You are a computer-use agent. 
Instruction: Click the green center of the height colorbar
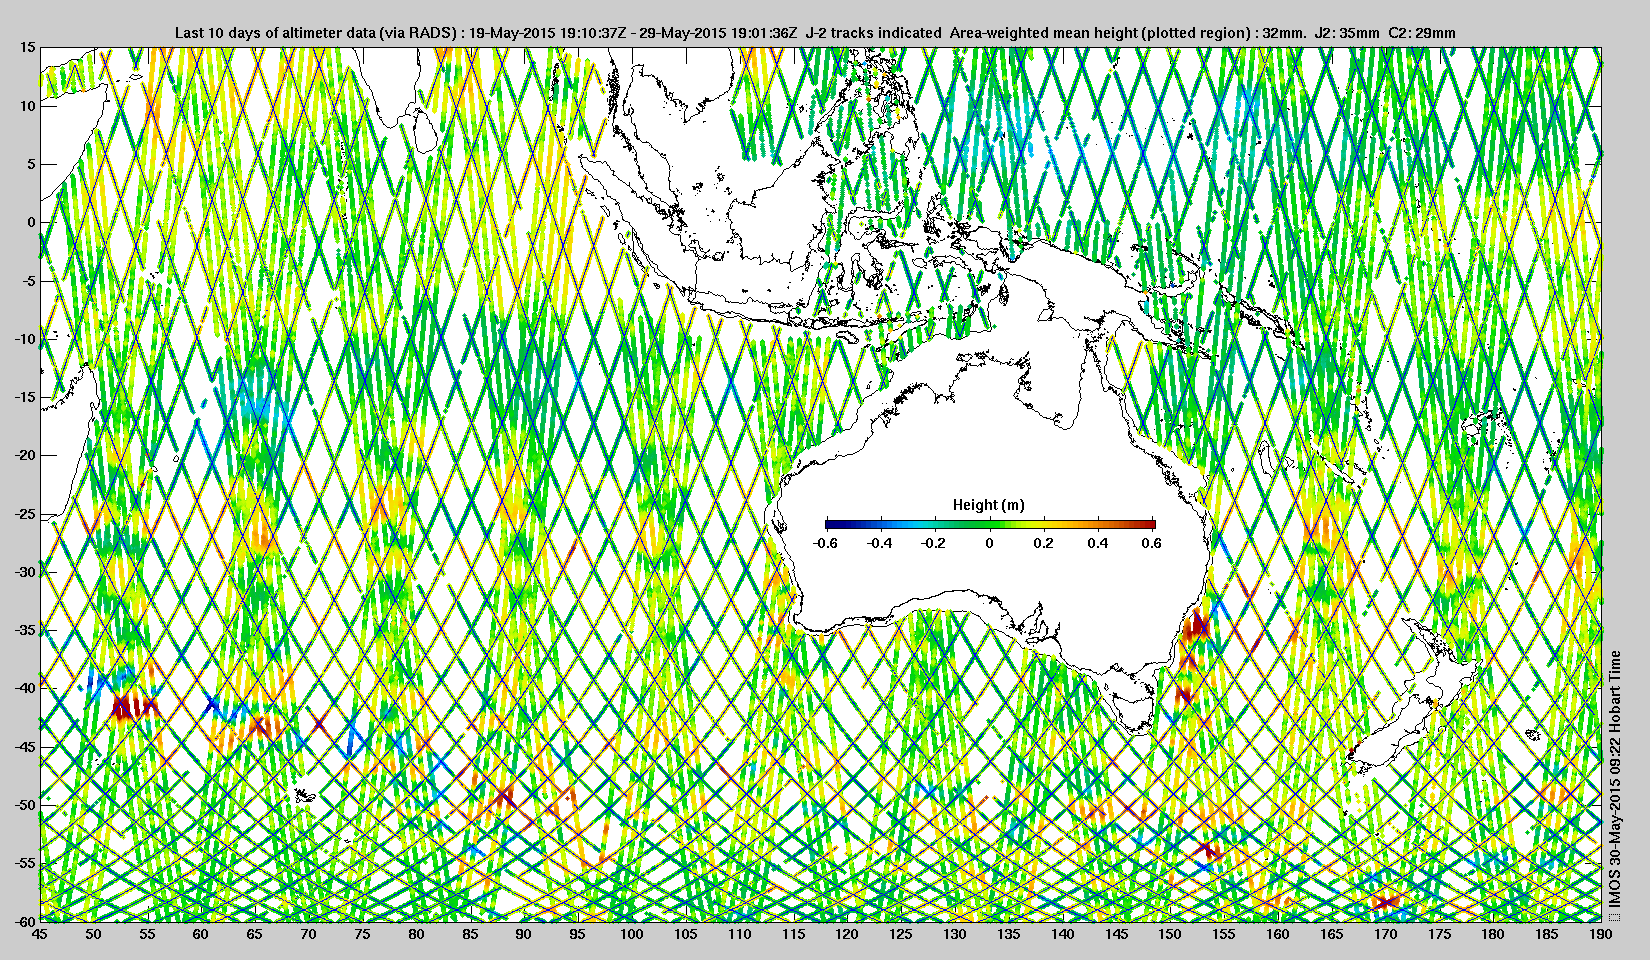click(990, 524)
